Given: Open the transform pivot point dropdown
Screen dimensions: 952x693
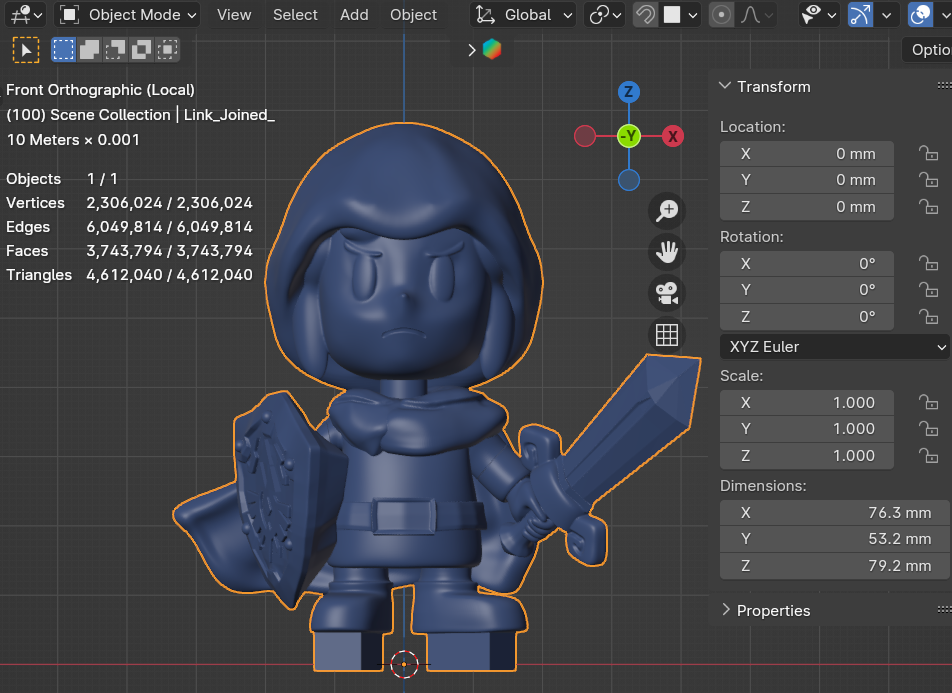Looking at the screenshot, I should 605,15.
